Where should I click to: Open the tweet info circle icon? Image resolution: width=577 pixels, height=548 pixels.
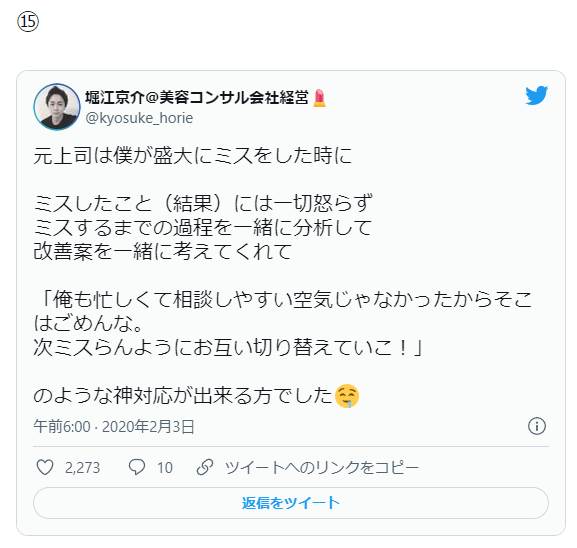tap(537, 426)
